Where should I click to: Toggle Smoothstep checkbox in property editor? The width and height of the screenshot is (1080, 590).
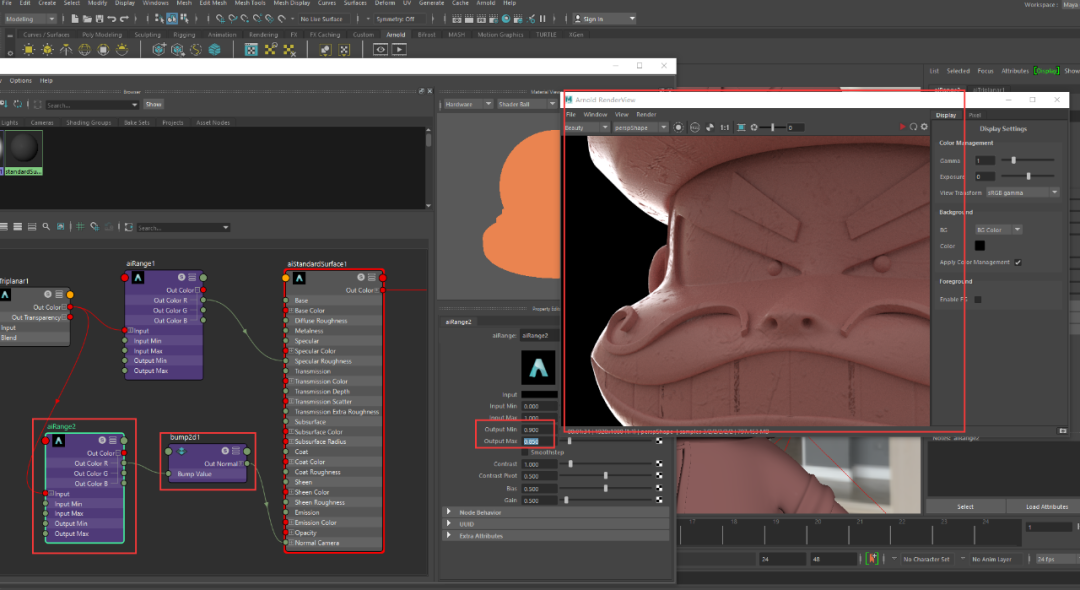click(x=525, y=452)
